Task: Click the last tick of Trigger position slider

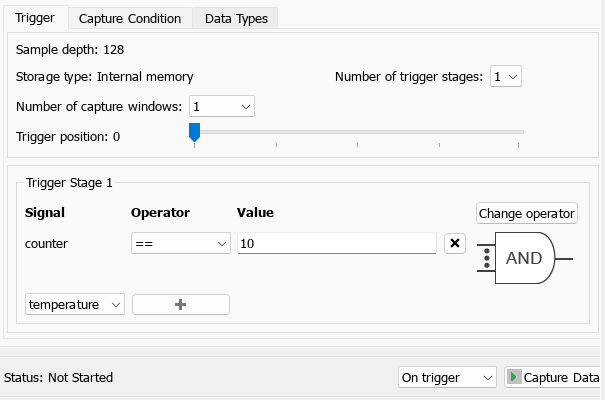Action: click(x=518, y=145)
